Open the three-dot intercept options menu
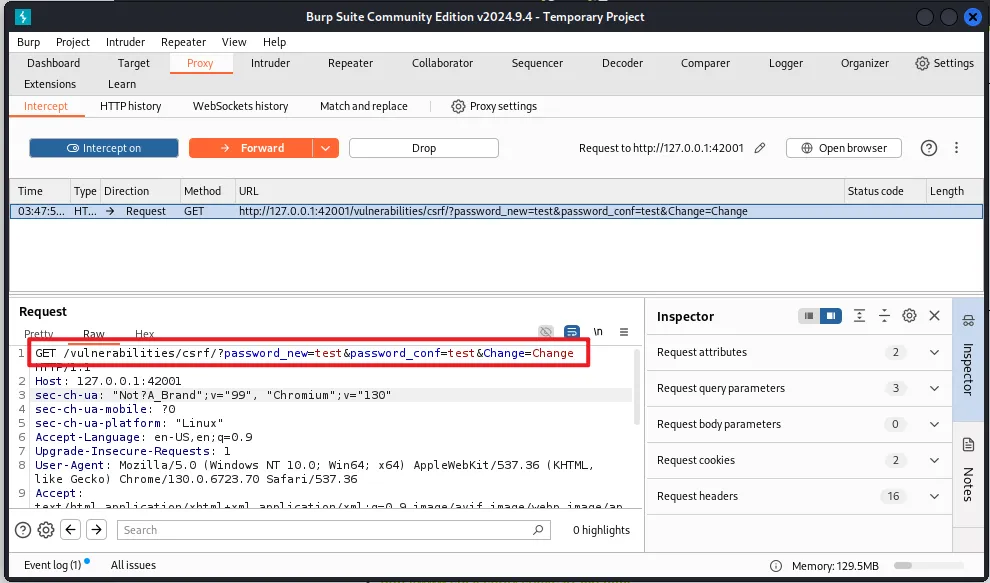The image size is (990, 583). pyautogui.click(x=957, y=148)
